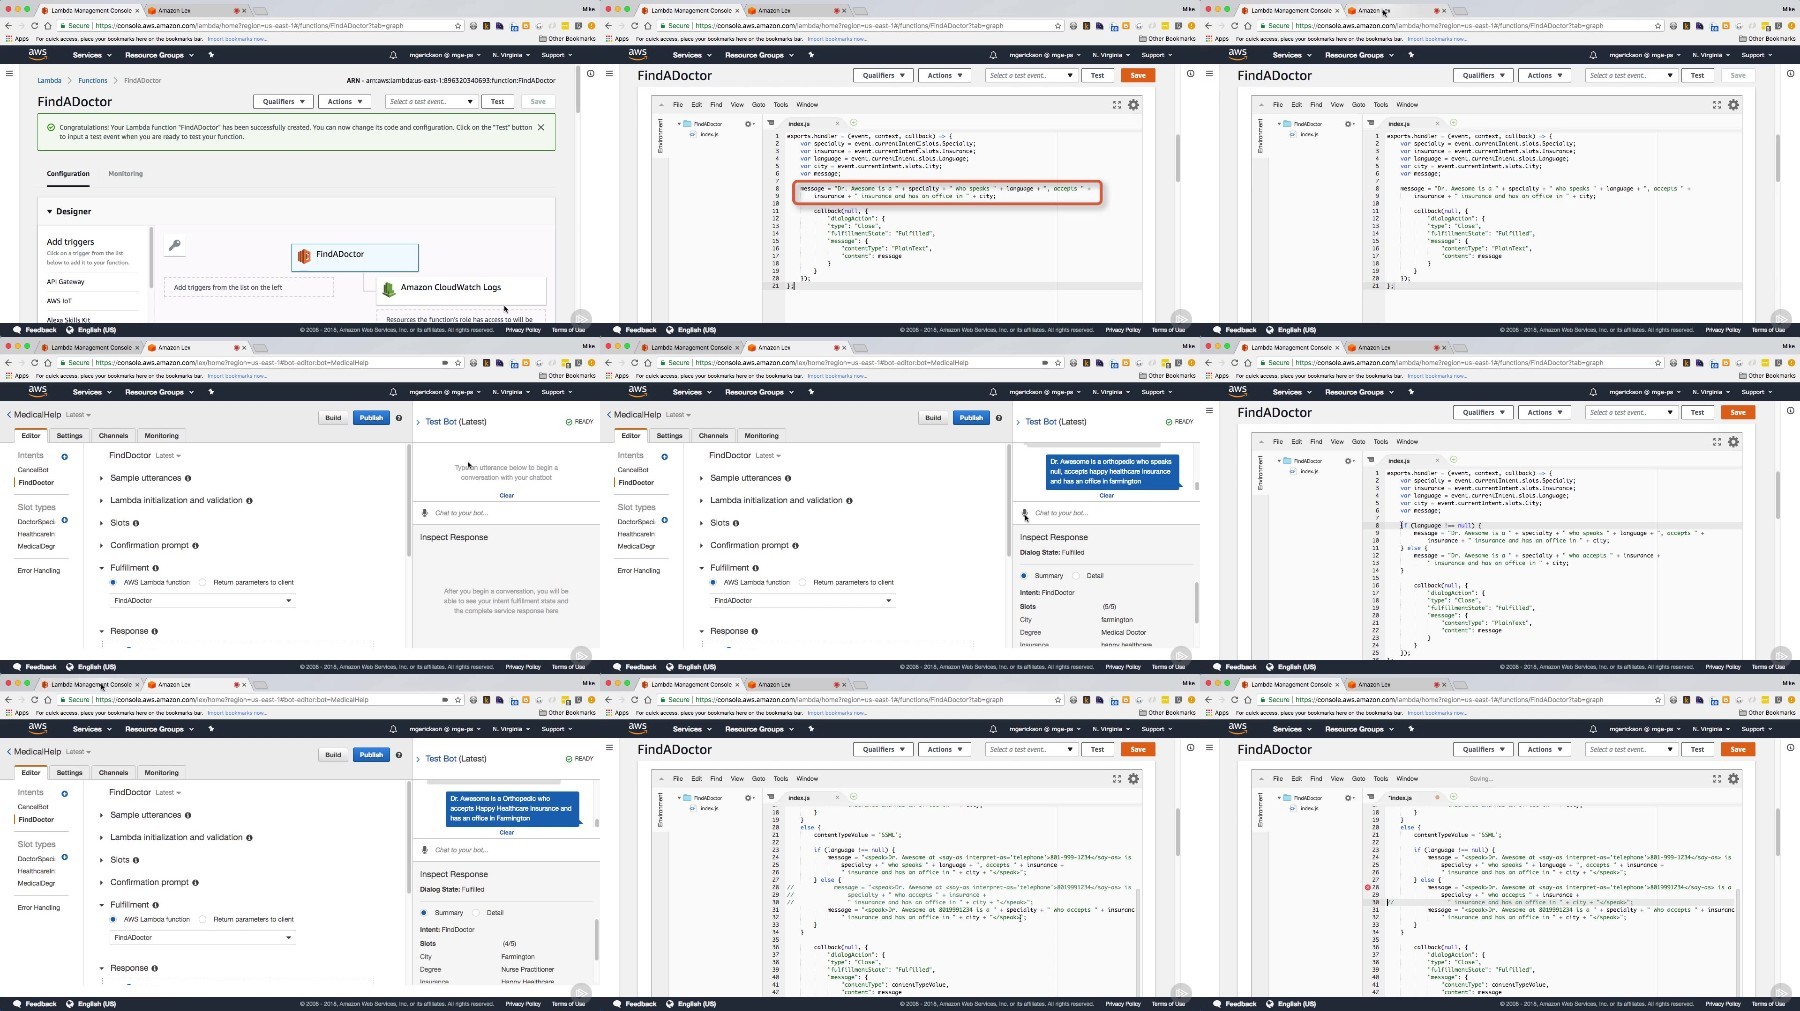The image size is (1800, 1011).
Task: Click Fulfillment info icon in the Nurse Practitioner window
Action: coord(154,905)
